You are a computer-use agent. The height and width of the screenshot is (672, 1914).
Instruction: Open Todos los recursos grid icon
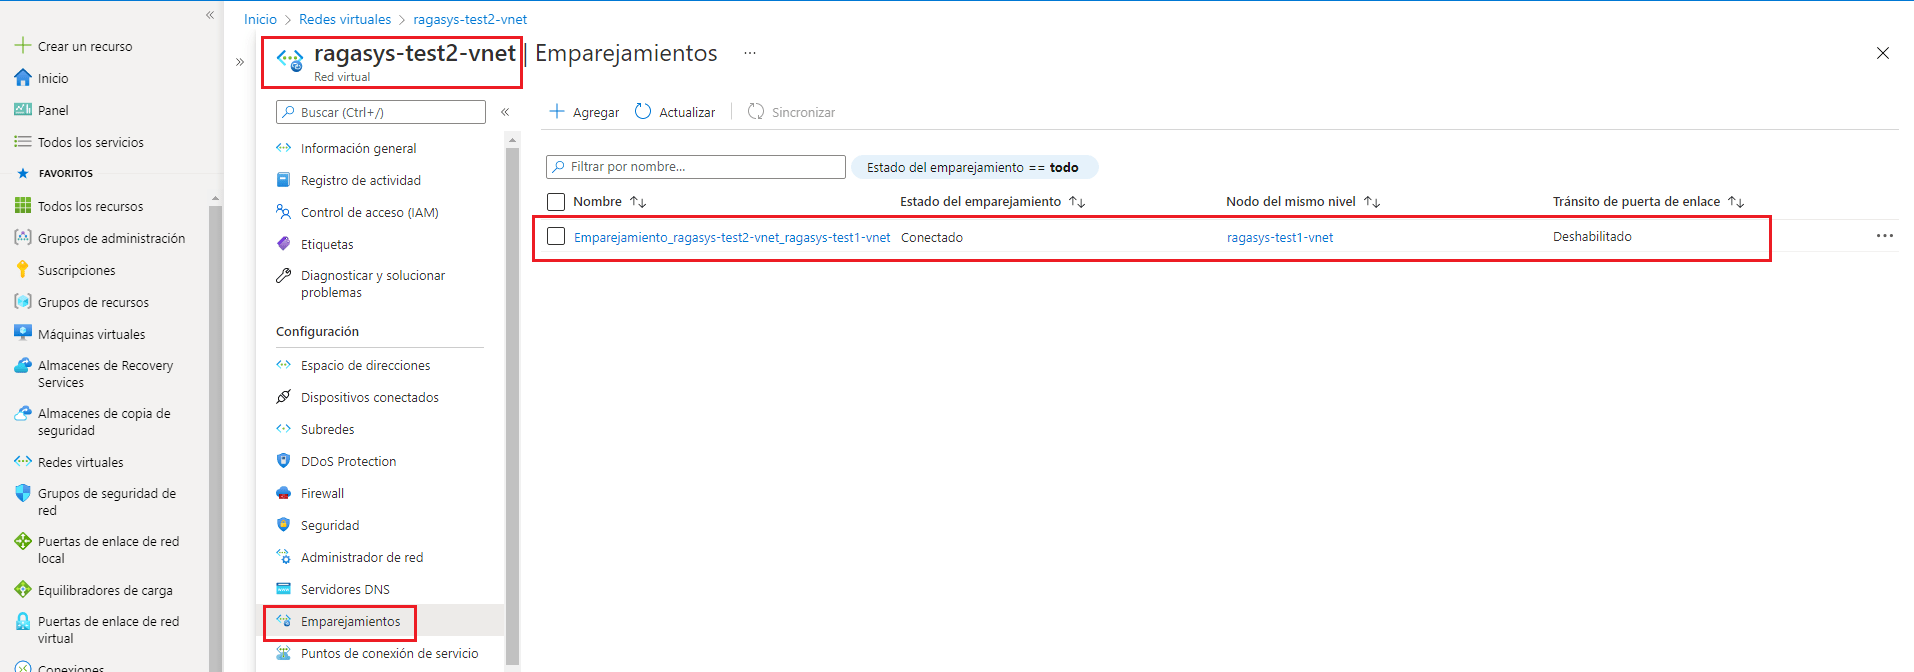coord(22,206)
